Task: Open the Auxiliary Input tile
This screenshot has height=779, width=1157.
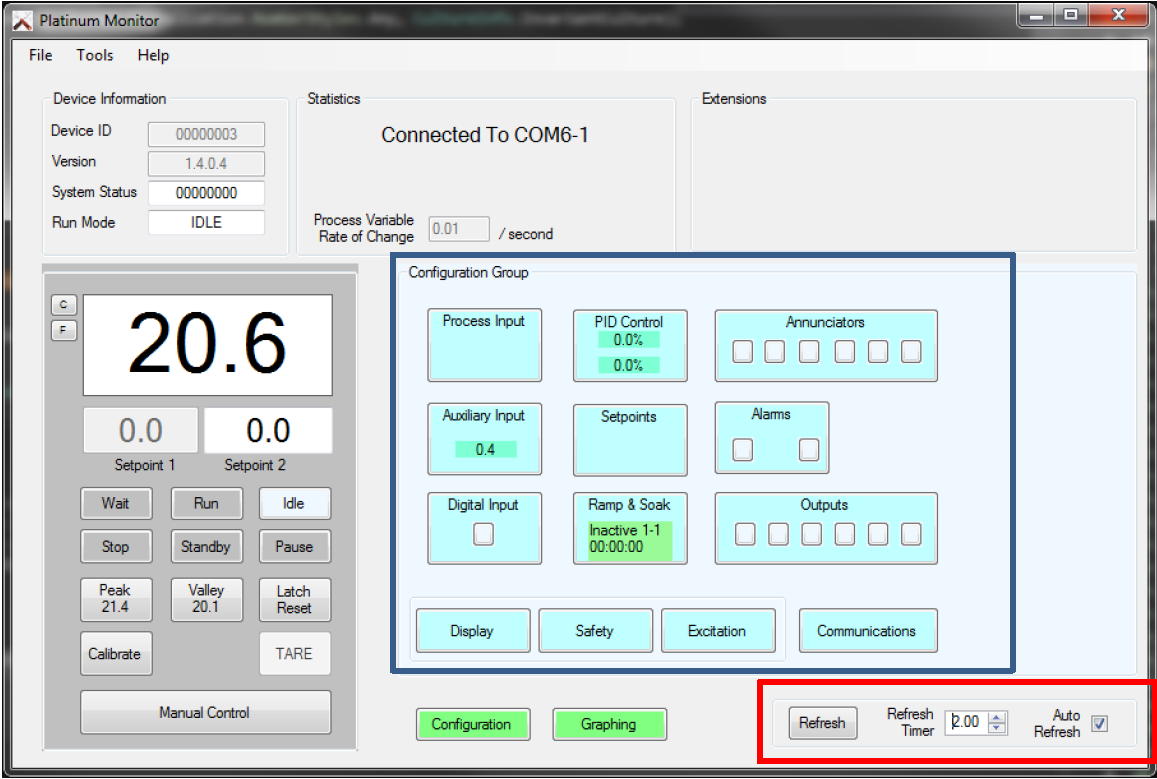Action: click(x=484, y=416)
